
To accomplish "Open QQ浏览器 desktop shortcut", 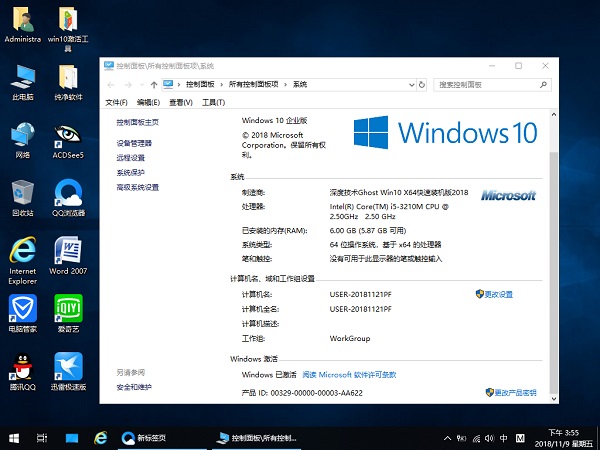I will 69,195.
